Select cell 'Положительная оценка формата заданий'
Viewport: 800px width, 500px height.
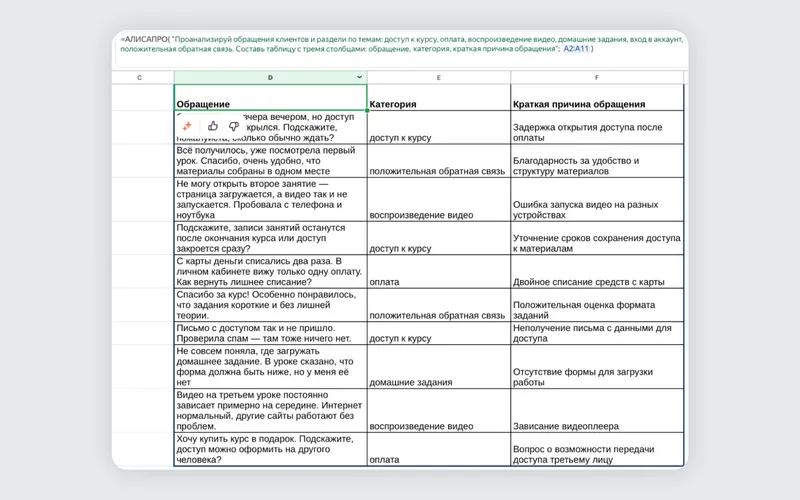(x=597, y=305)
